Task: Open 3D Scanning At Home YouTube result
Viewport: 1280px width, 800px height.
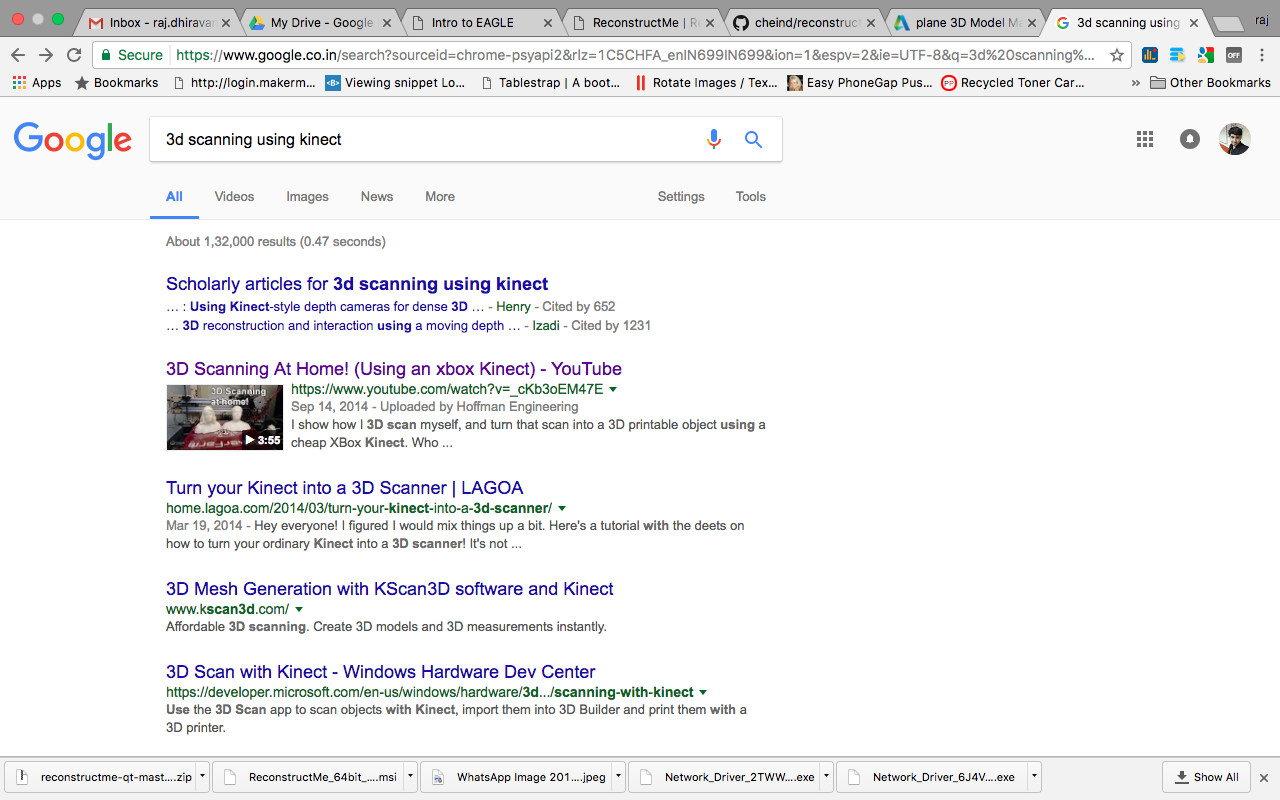Action: [394, 369]
